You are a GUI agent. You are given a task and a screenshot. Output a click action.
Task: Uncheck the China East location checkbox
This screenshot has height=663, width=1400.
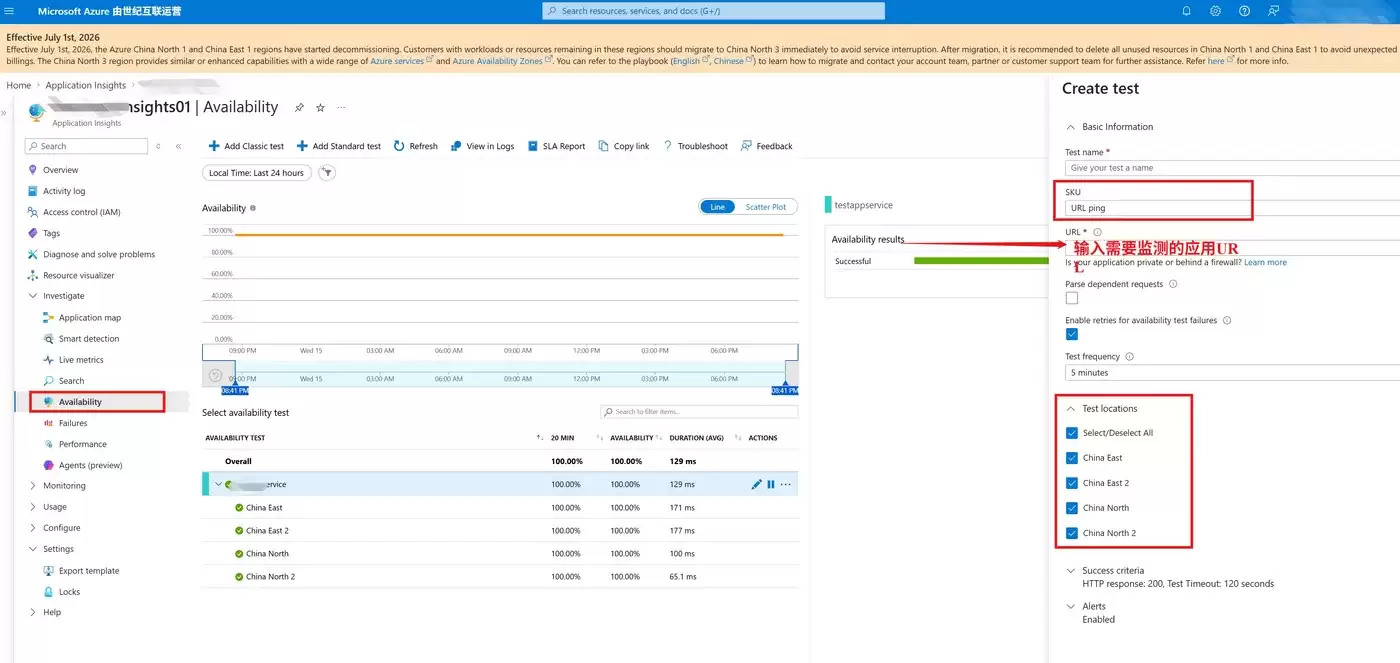(x=1072, y=458)
